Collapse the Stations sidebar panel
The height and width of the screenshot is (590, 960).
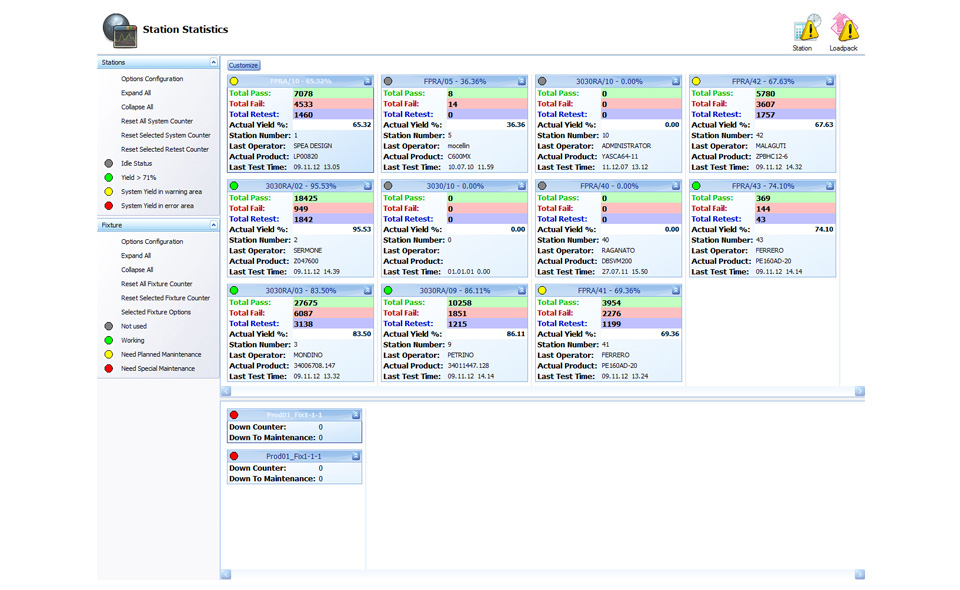(x=213, y=63)
